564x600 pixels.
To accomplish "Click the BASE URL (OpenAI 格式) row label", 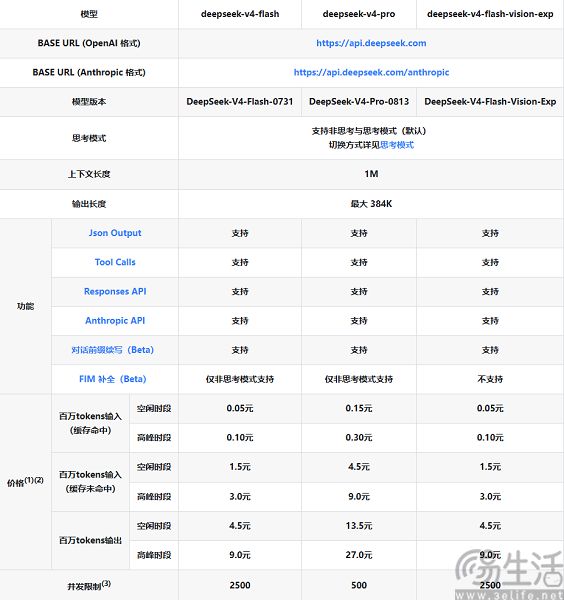I will [x=89, y=43].
